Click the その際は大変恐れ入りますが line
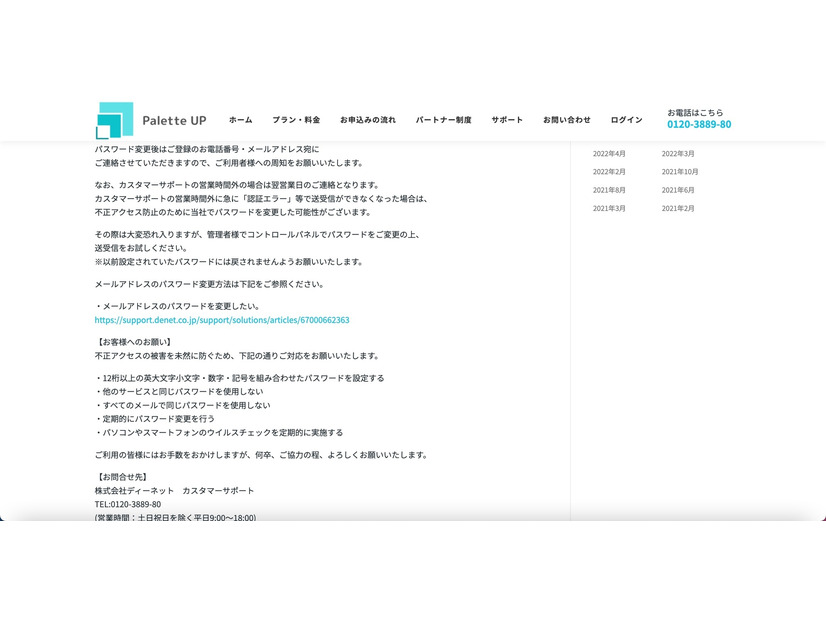Viewport: 826px width, 620px height. pyautogui.click(x=258, y=234)
